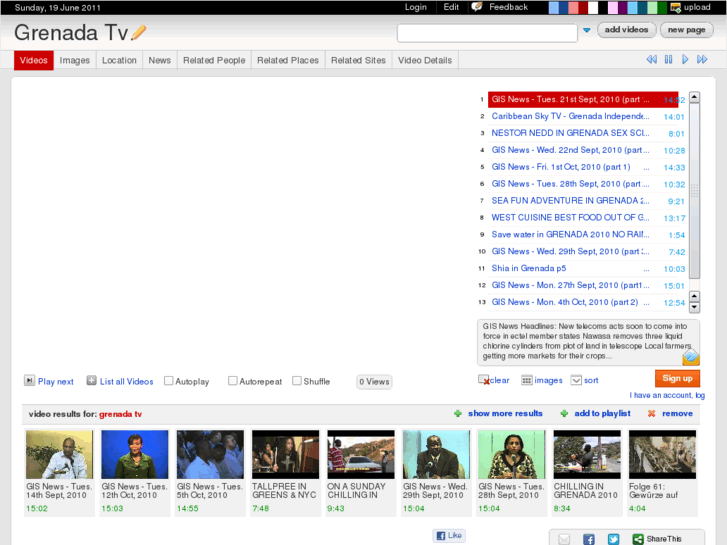Share via the email envelope icon
Image resolution: width=727 pixels, height=545 pixels.
(x=564, y=539)
